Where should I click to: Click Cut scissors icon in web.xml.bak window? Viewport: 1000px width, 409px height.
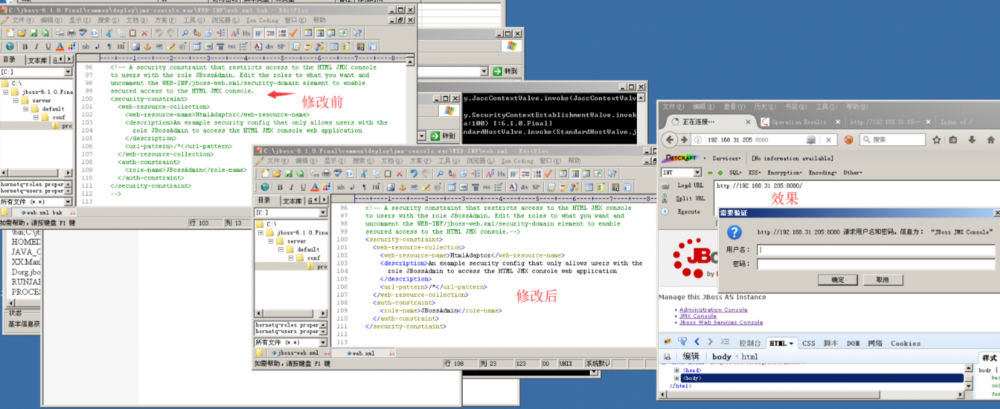[108, 33]
